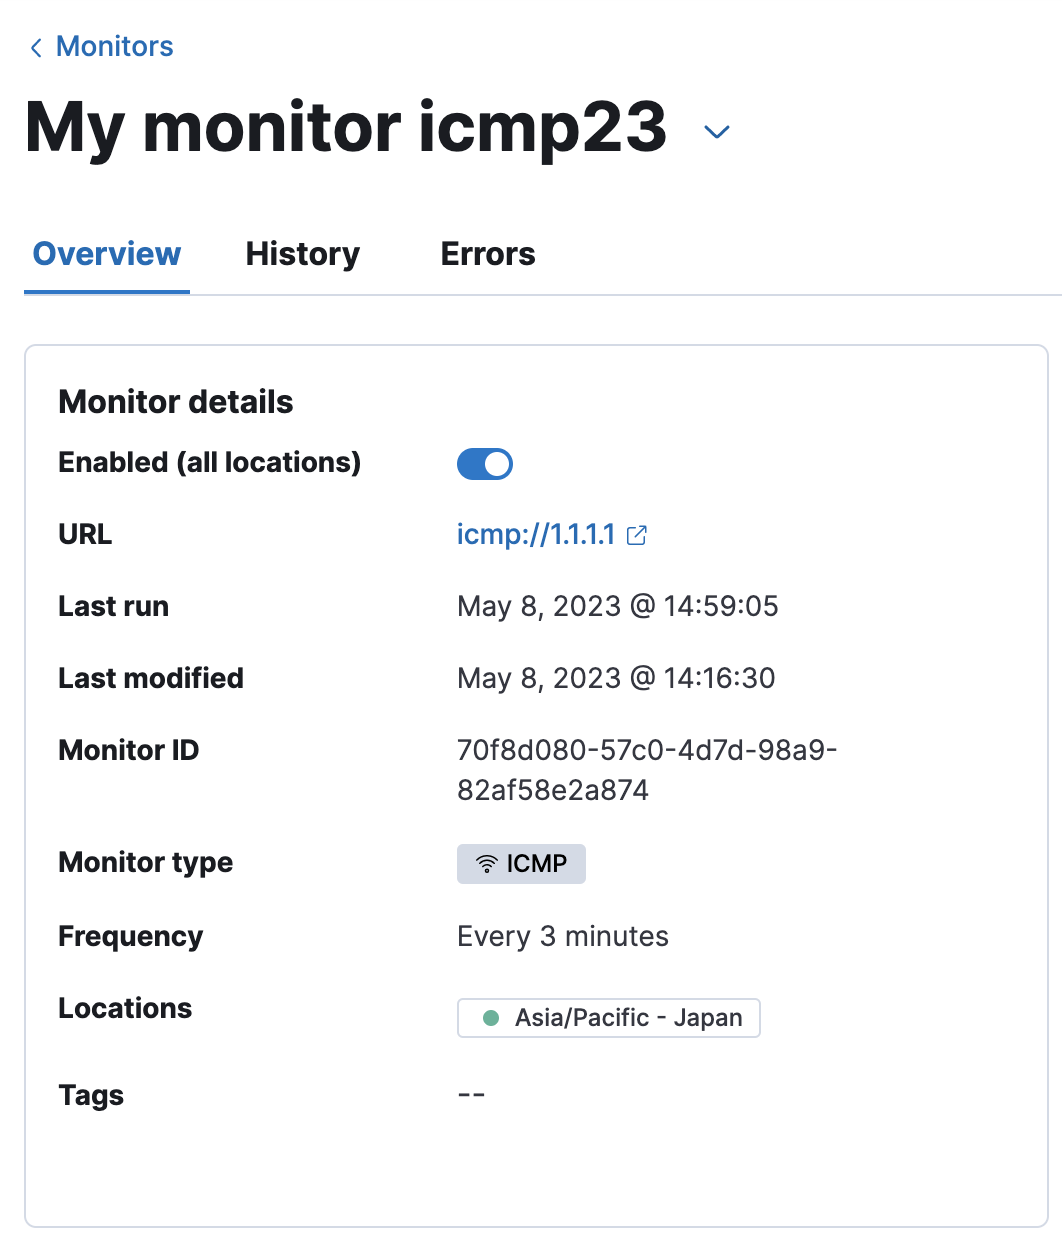Select the Monitor ID value 70f8d080-57c0
The width and height of the screenshot is (1062, 1244).
(647, 770)
